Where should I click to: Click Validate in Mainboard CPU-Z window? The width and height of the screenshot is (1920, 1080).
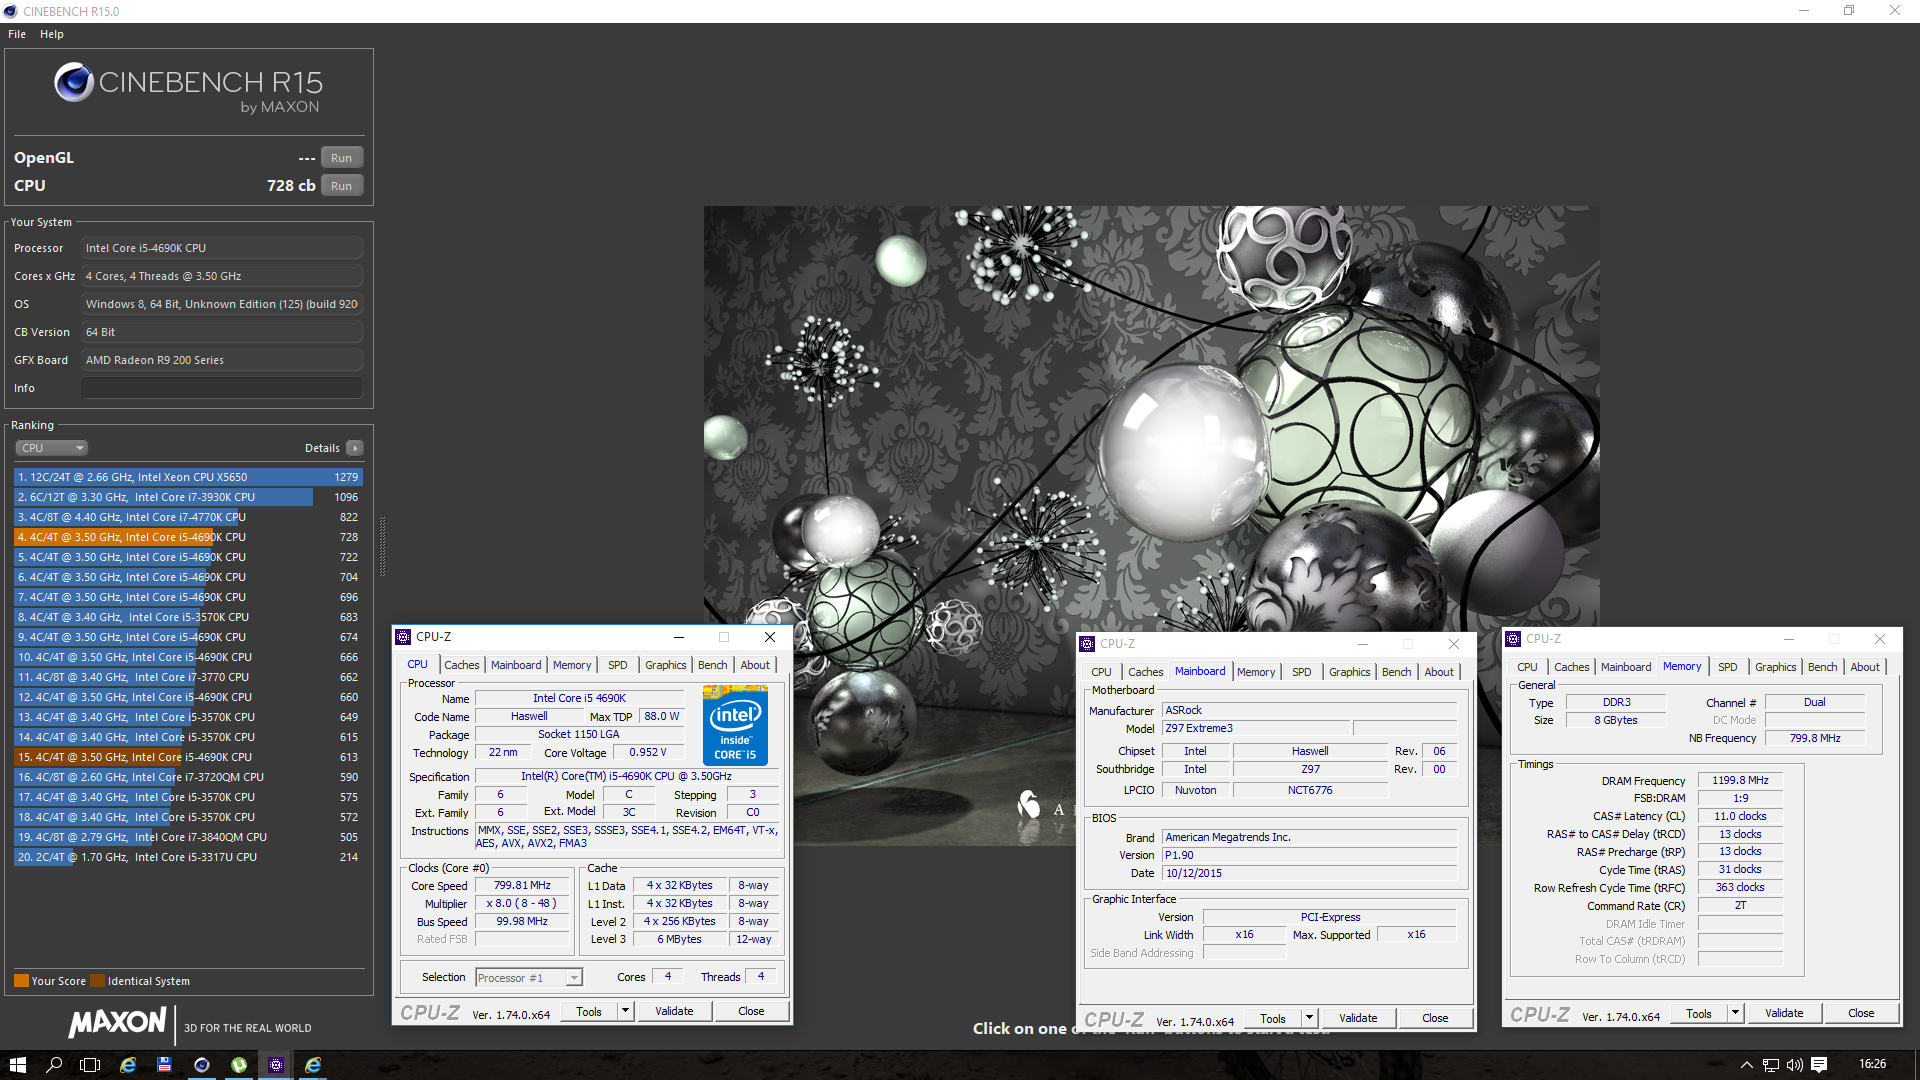[x=1358, y=1018]
